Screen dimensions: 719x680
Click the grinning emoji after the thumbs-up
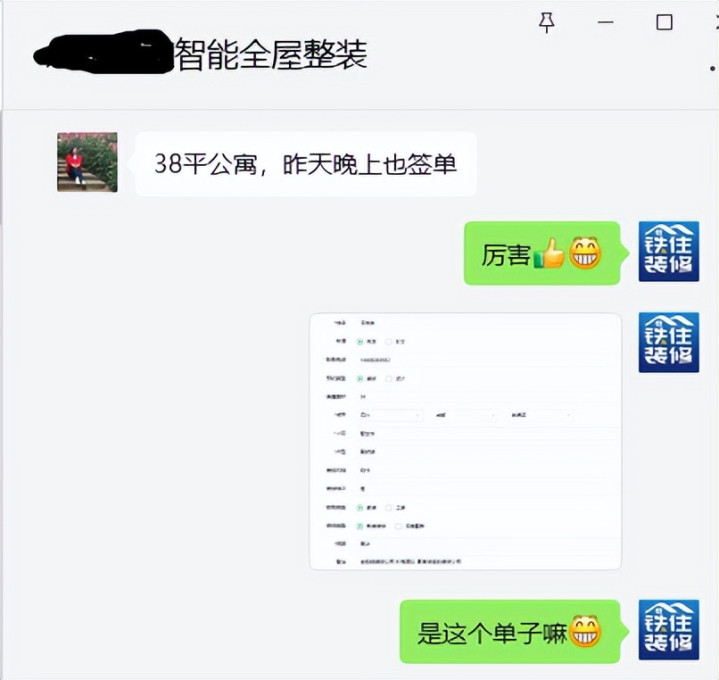coord(585,253)
